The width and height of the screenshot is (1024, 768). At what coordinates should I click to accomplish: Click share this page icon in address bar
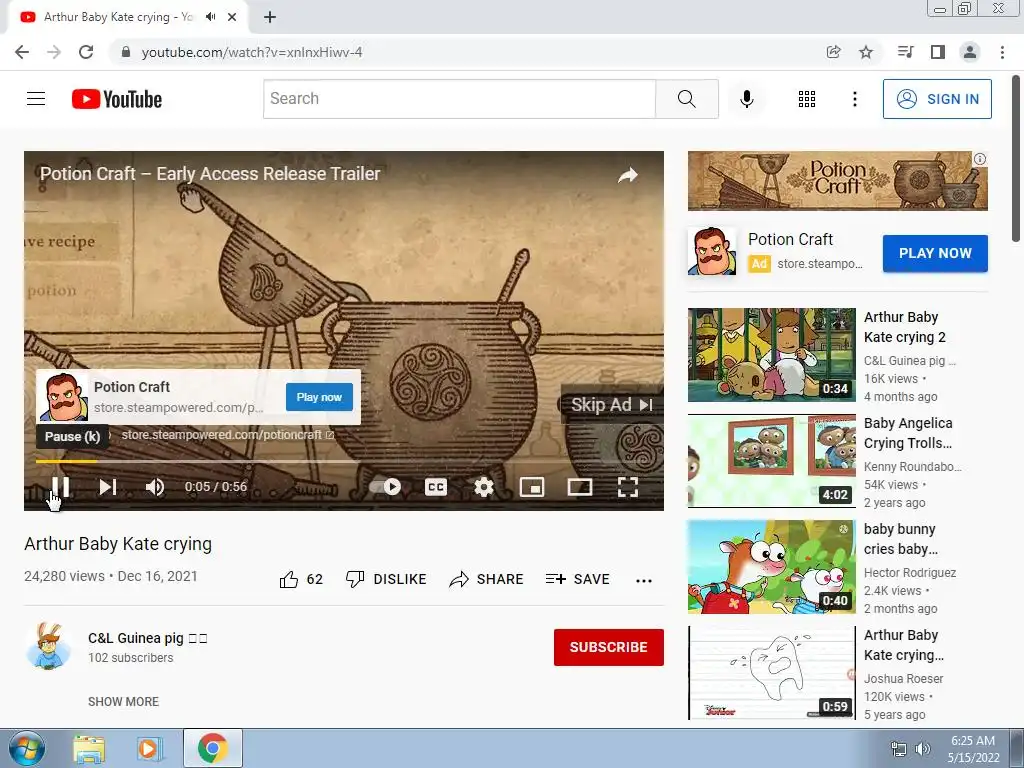tap(833, 52)
